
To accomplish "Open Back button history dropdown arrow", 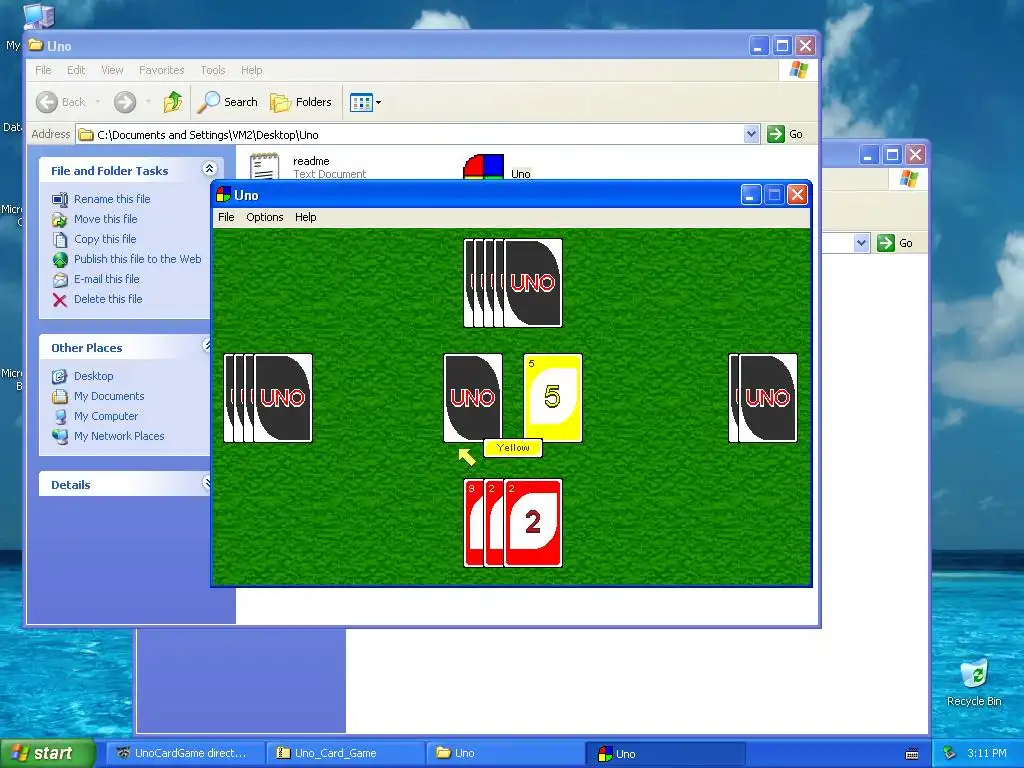I will (x=98, y=102).
